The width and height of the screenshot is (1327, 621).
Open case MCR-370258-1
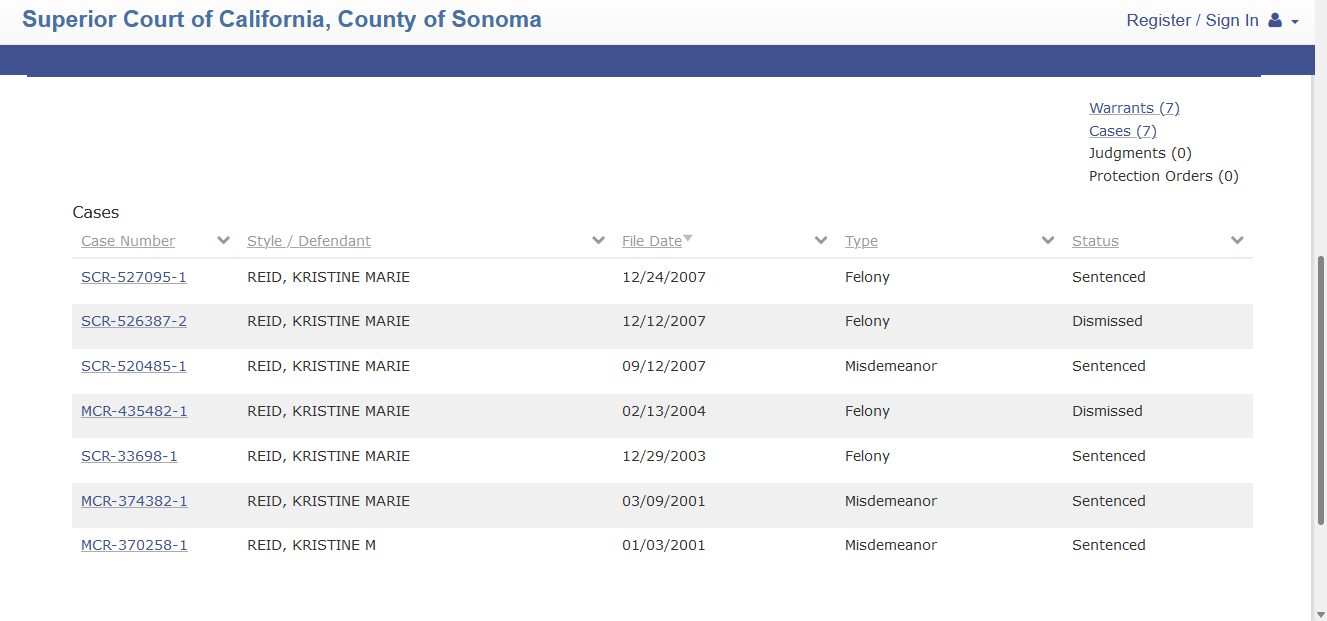[x=134, y=545]
